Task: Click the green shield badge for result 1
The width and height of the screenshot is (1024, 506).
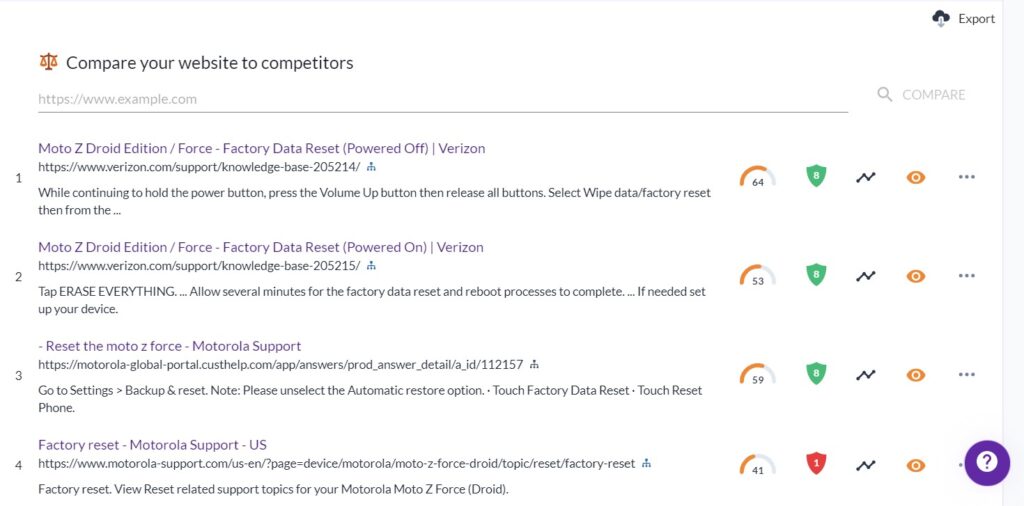Action: [x=816, y=176]
